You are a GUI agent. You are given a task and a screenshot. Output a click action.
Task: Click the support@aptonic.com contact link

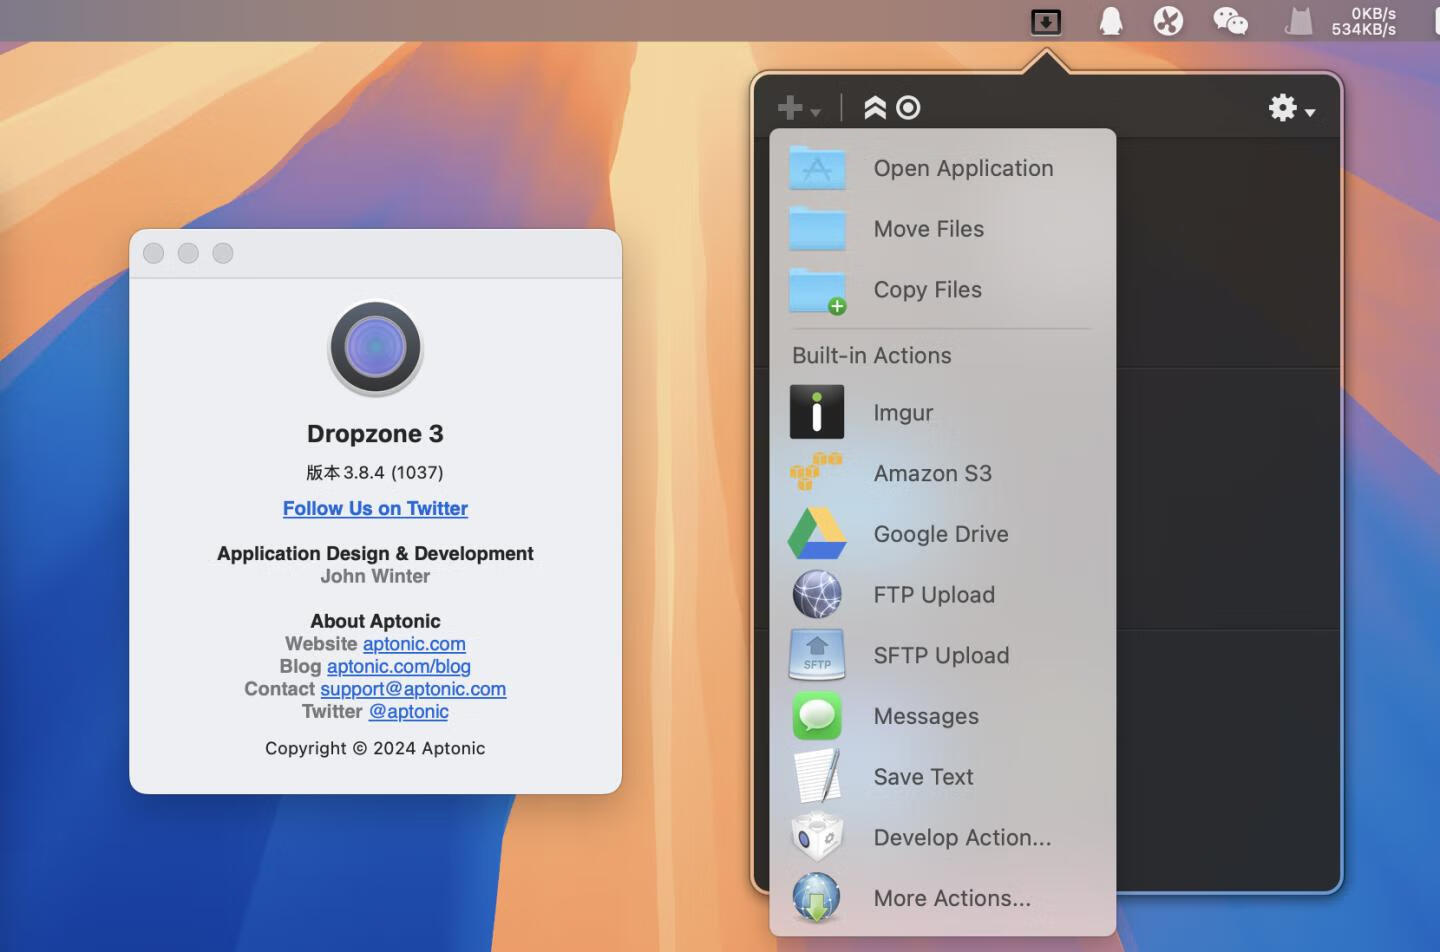tap(413, 689)
